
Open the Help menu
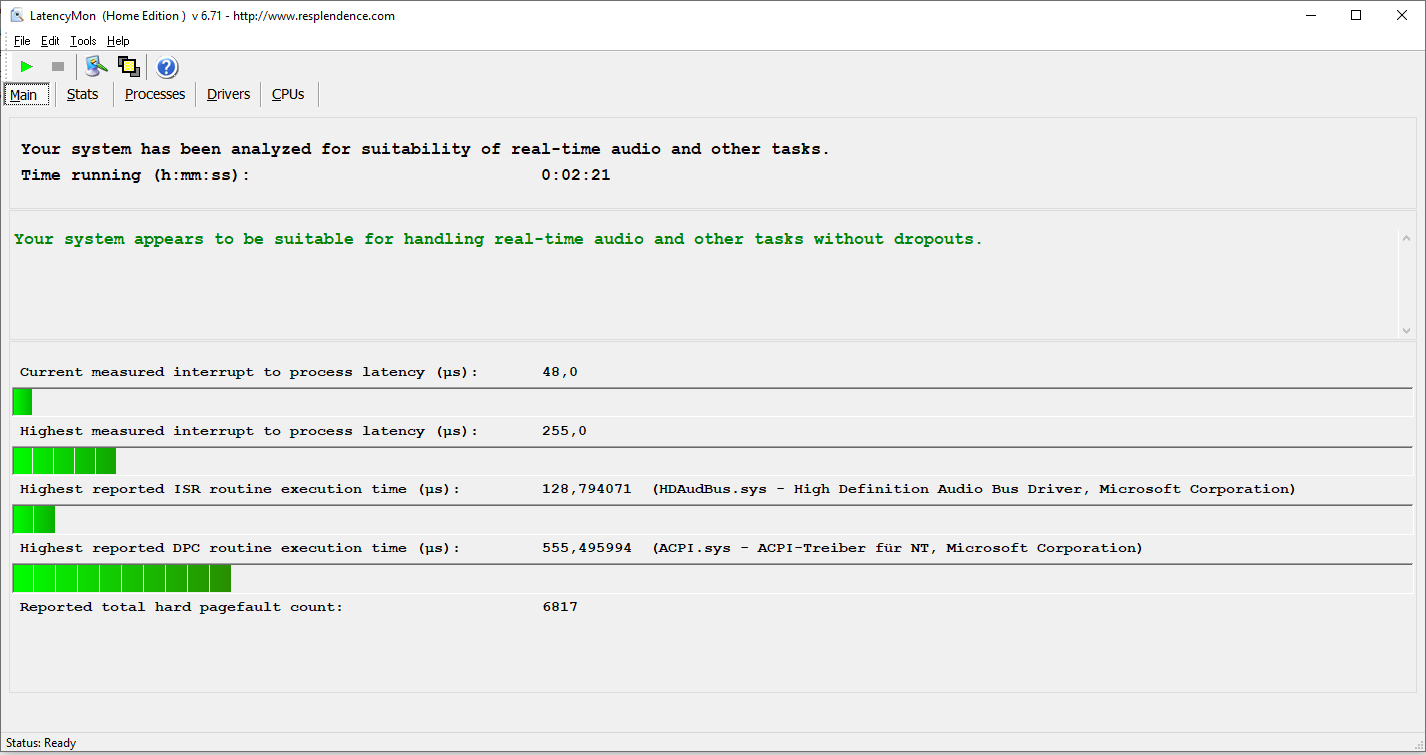click(118, 41)
